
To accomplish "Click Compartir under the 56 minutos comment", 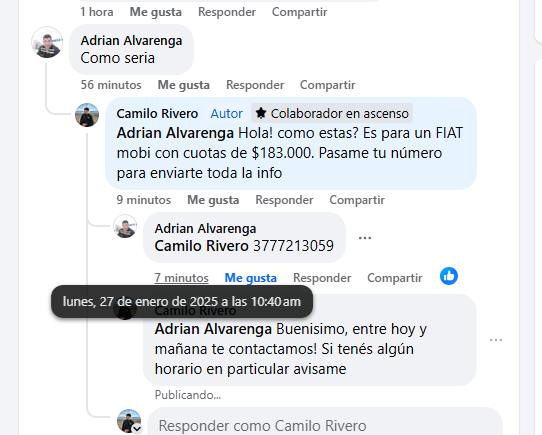I will (x=327, y=85).
